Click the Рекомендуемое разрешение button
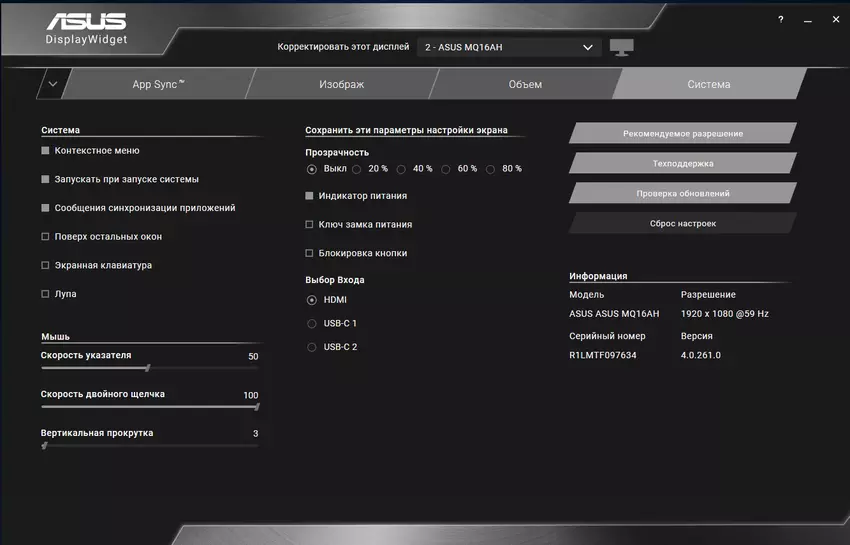The image size is (850, 545). [682, 133]
